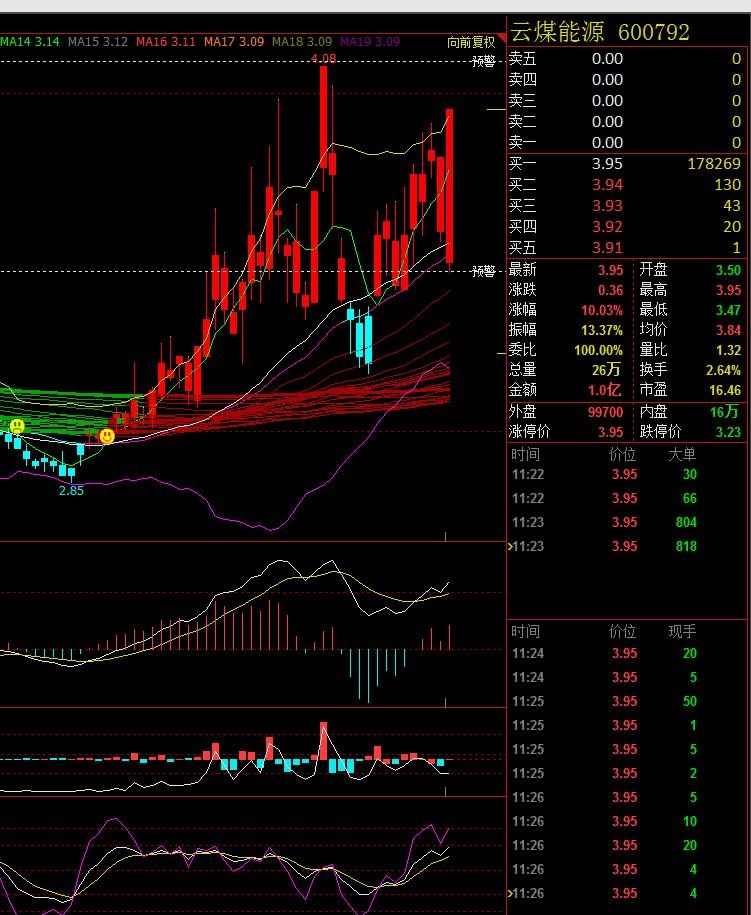Select the 11:25 tick with 2 lots

point(627,773)
